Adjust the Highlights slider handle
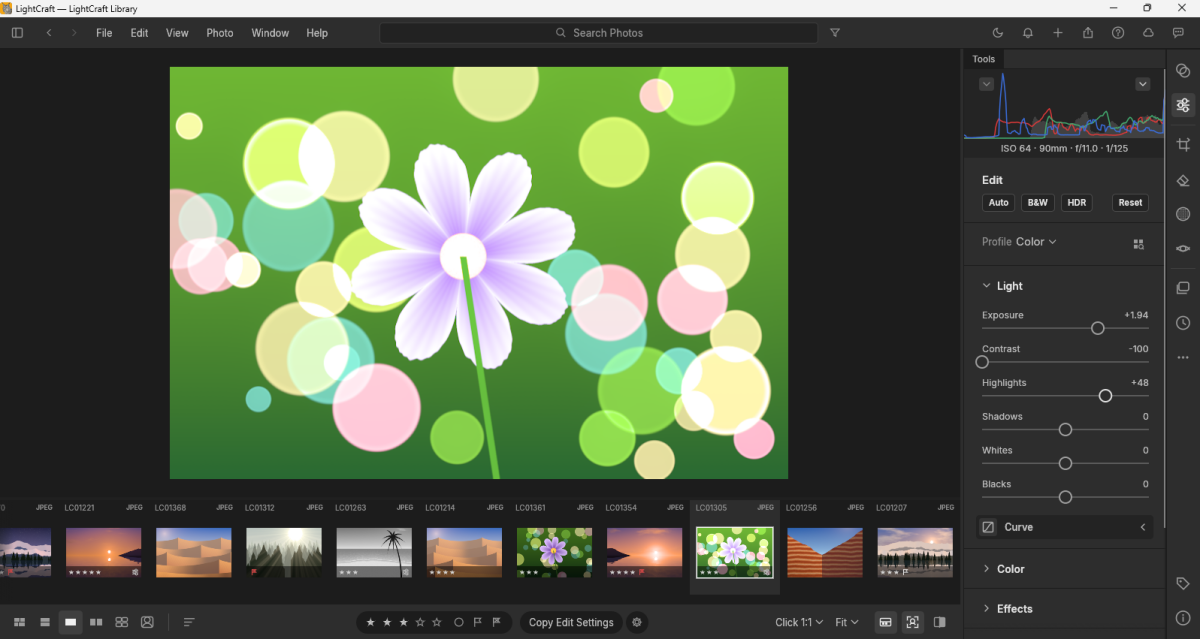The image size is (1200, 639). pos(1105,396)
